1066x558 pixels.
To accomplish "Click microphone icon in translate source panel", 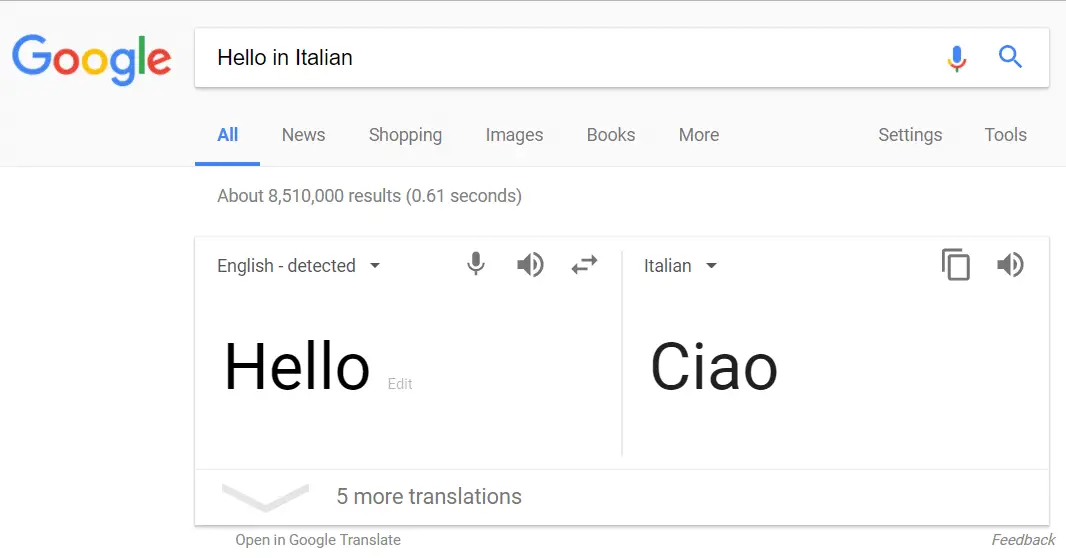I will (476, 264).
